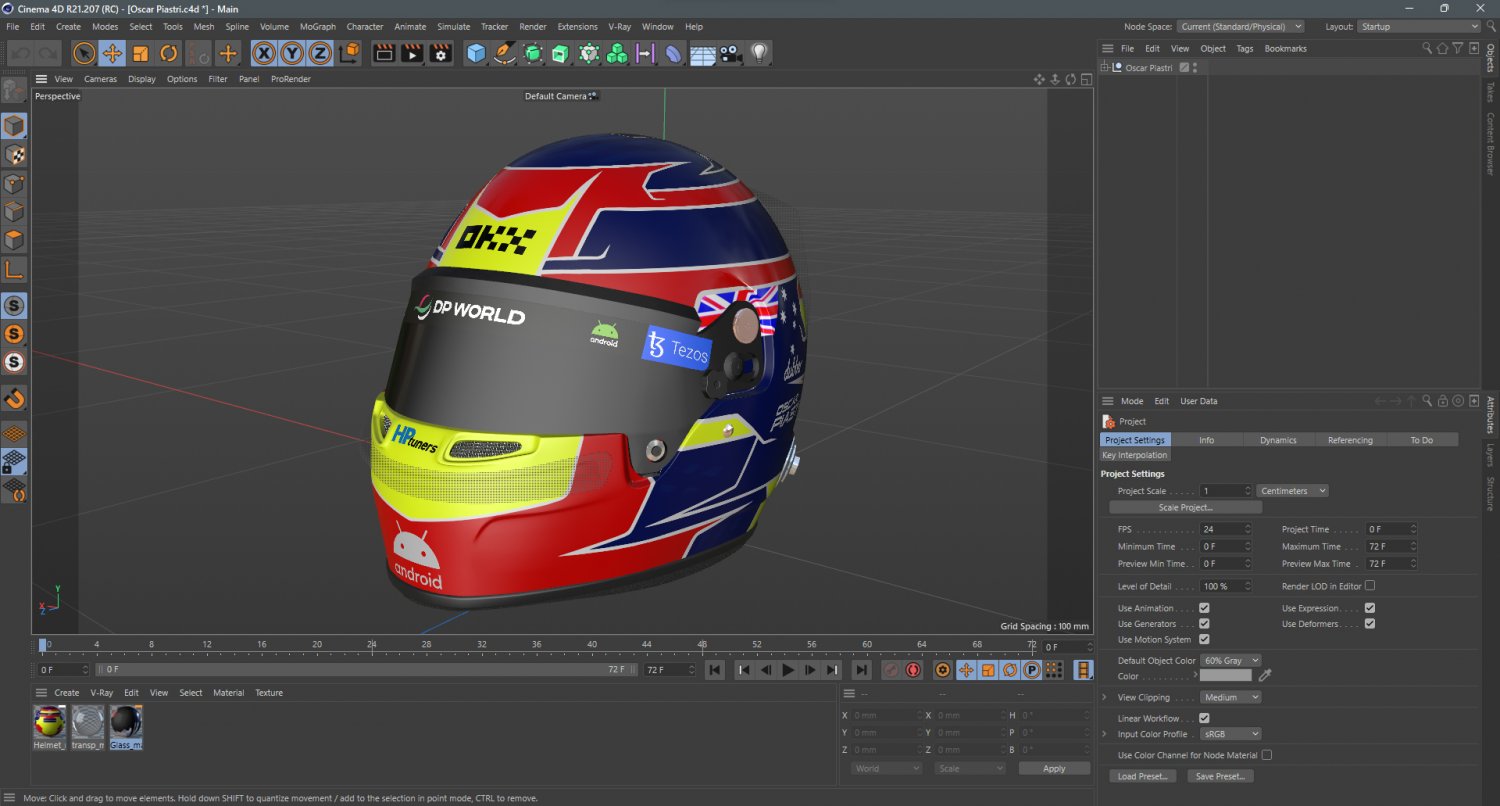Render to Picture Viewer
Screen dimensions: 1500x806
[x=412, y=53]
